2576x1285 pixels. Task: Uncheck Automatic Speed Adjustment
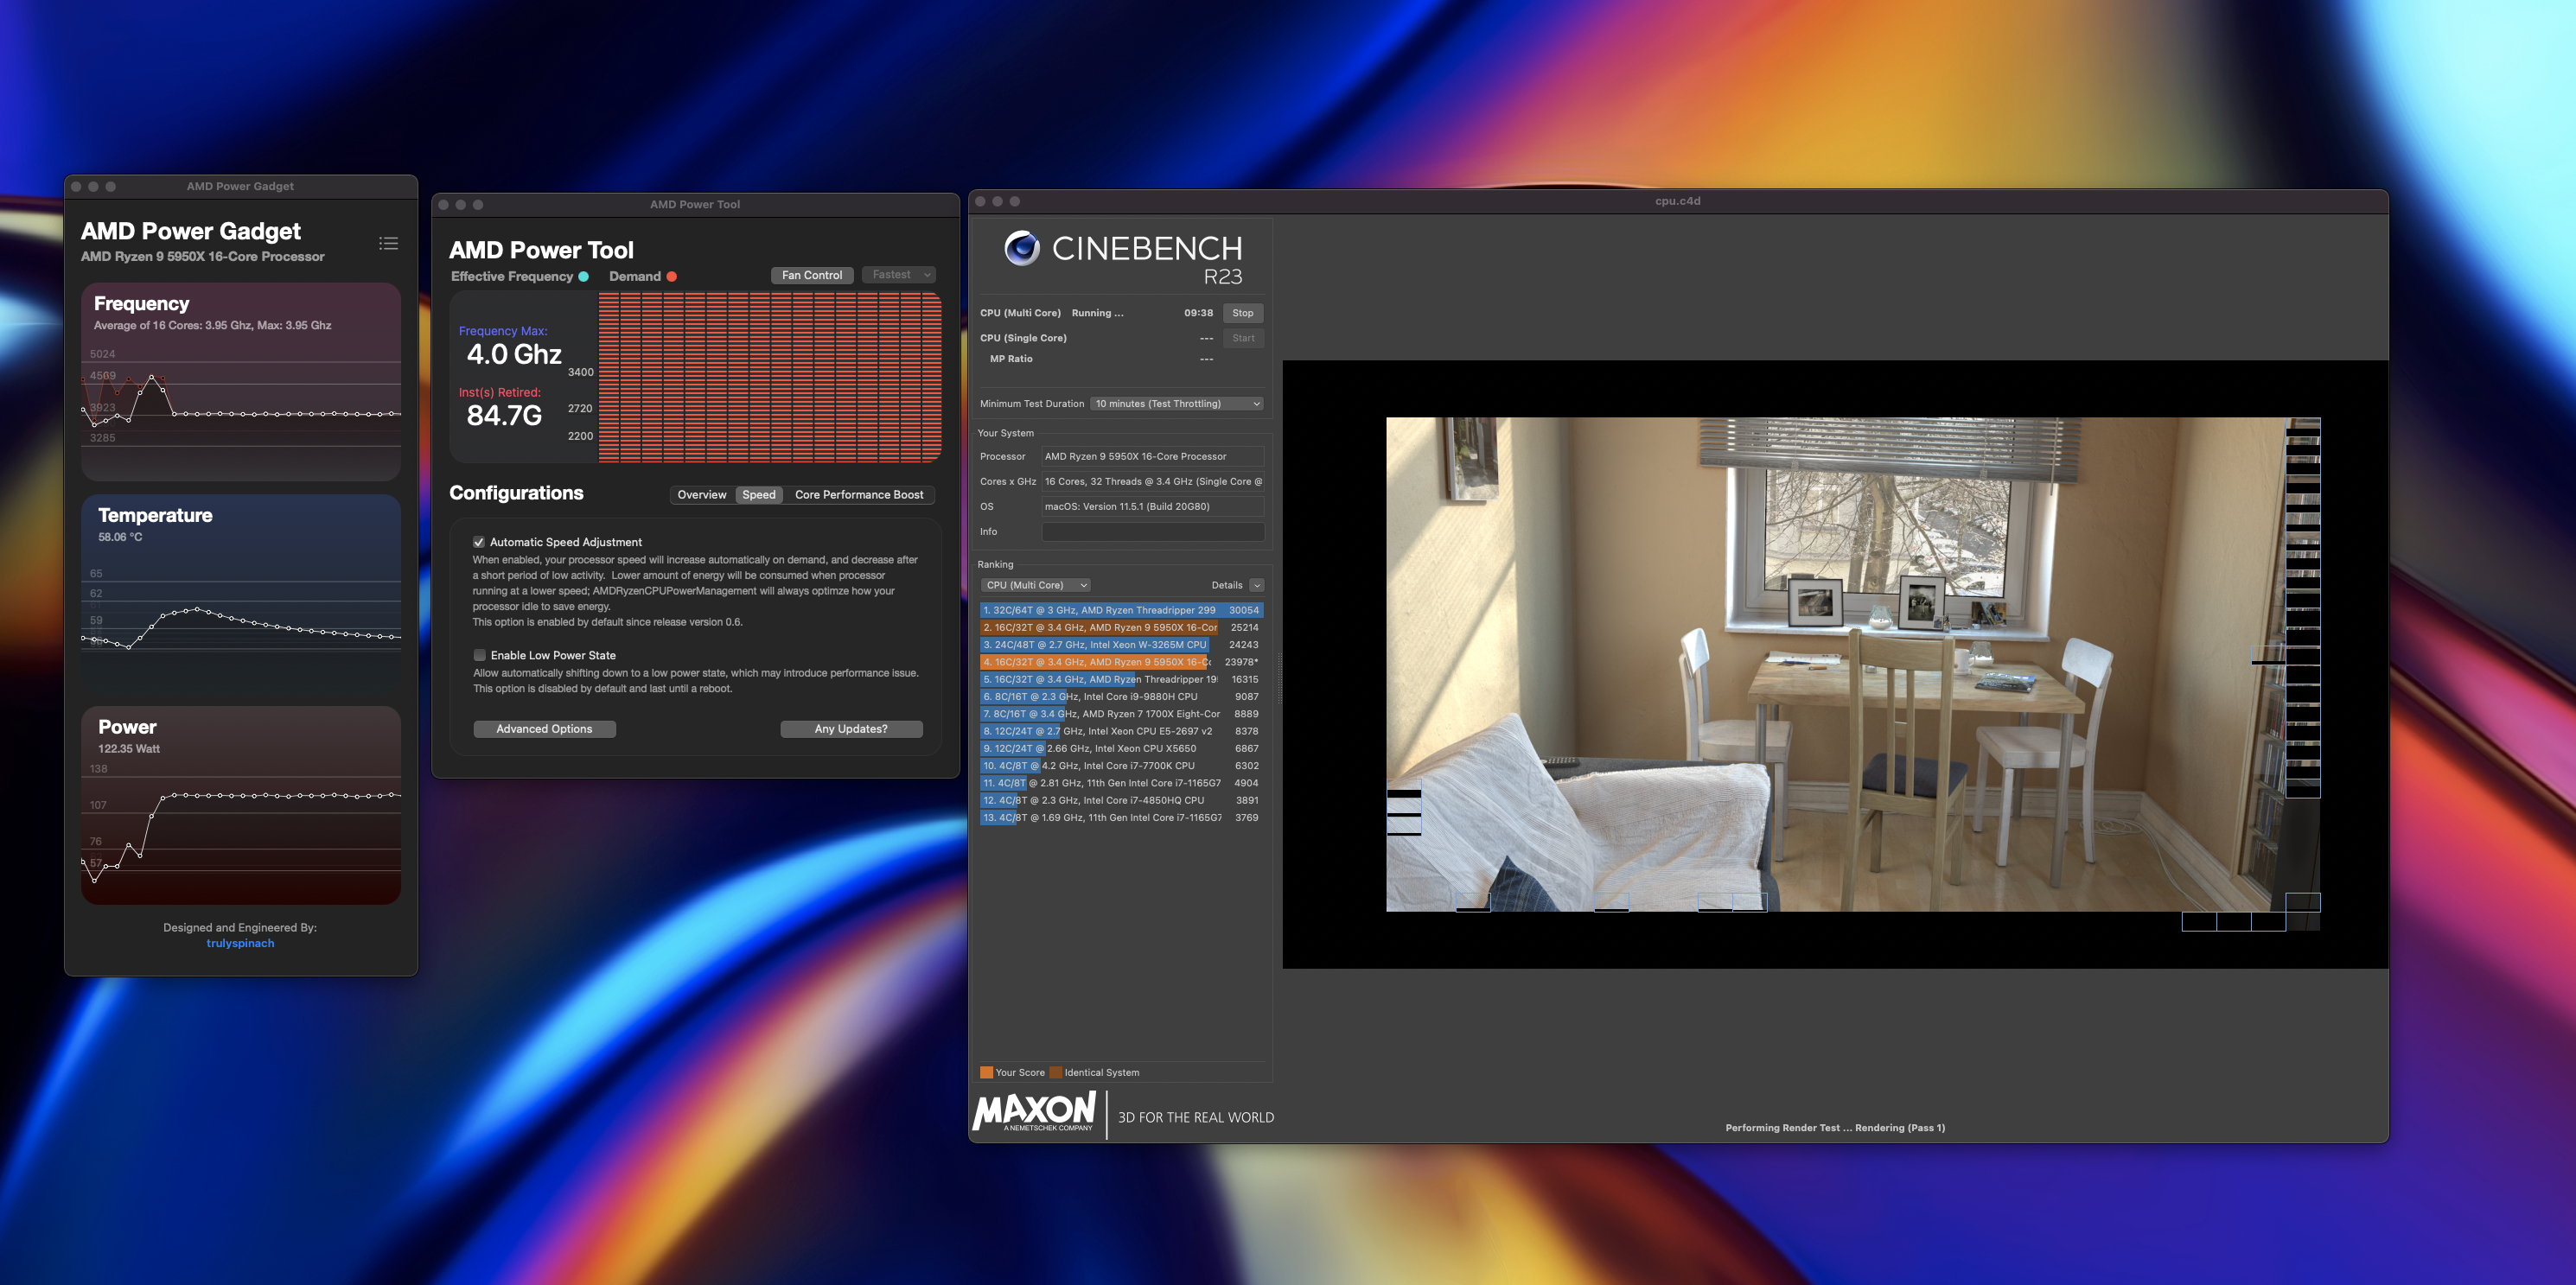click(479, 542)
